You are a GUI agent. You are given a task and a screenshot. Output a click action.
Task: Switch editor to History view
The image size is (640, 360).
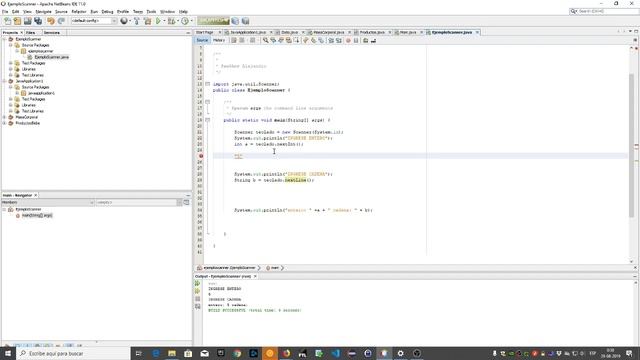pyautogui.click(x=219, y=40)
